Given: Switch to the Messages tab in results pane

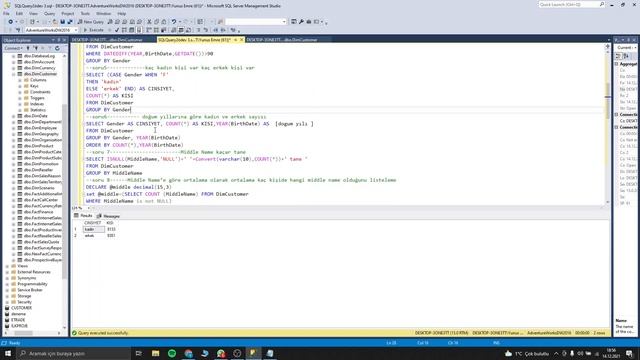Looking at the screenshot, I should pyautogui.click(x=108, y=216).
